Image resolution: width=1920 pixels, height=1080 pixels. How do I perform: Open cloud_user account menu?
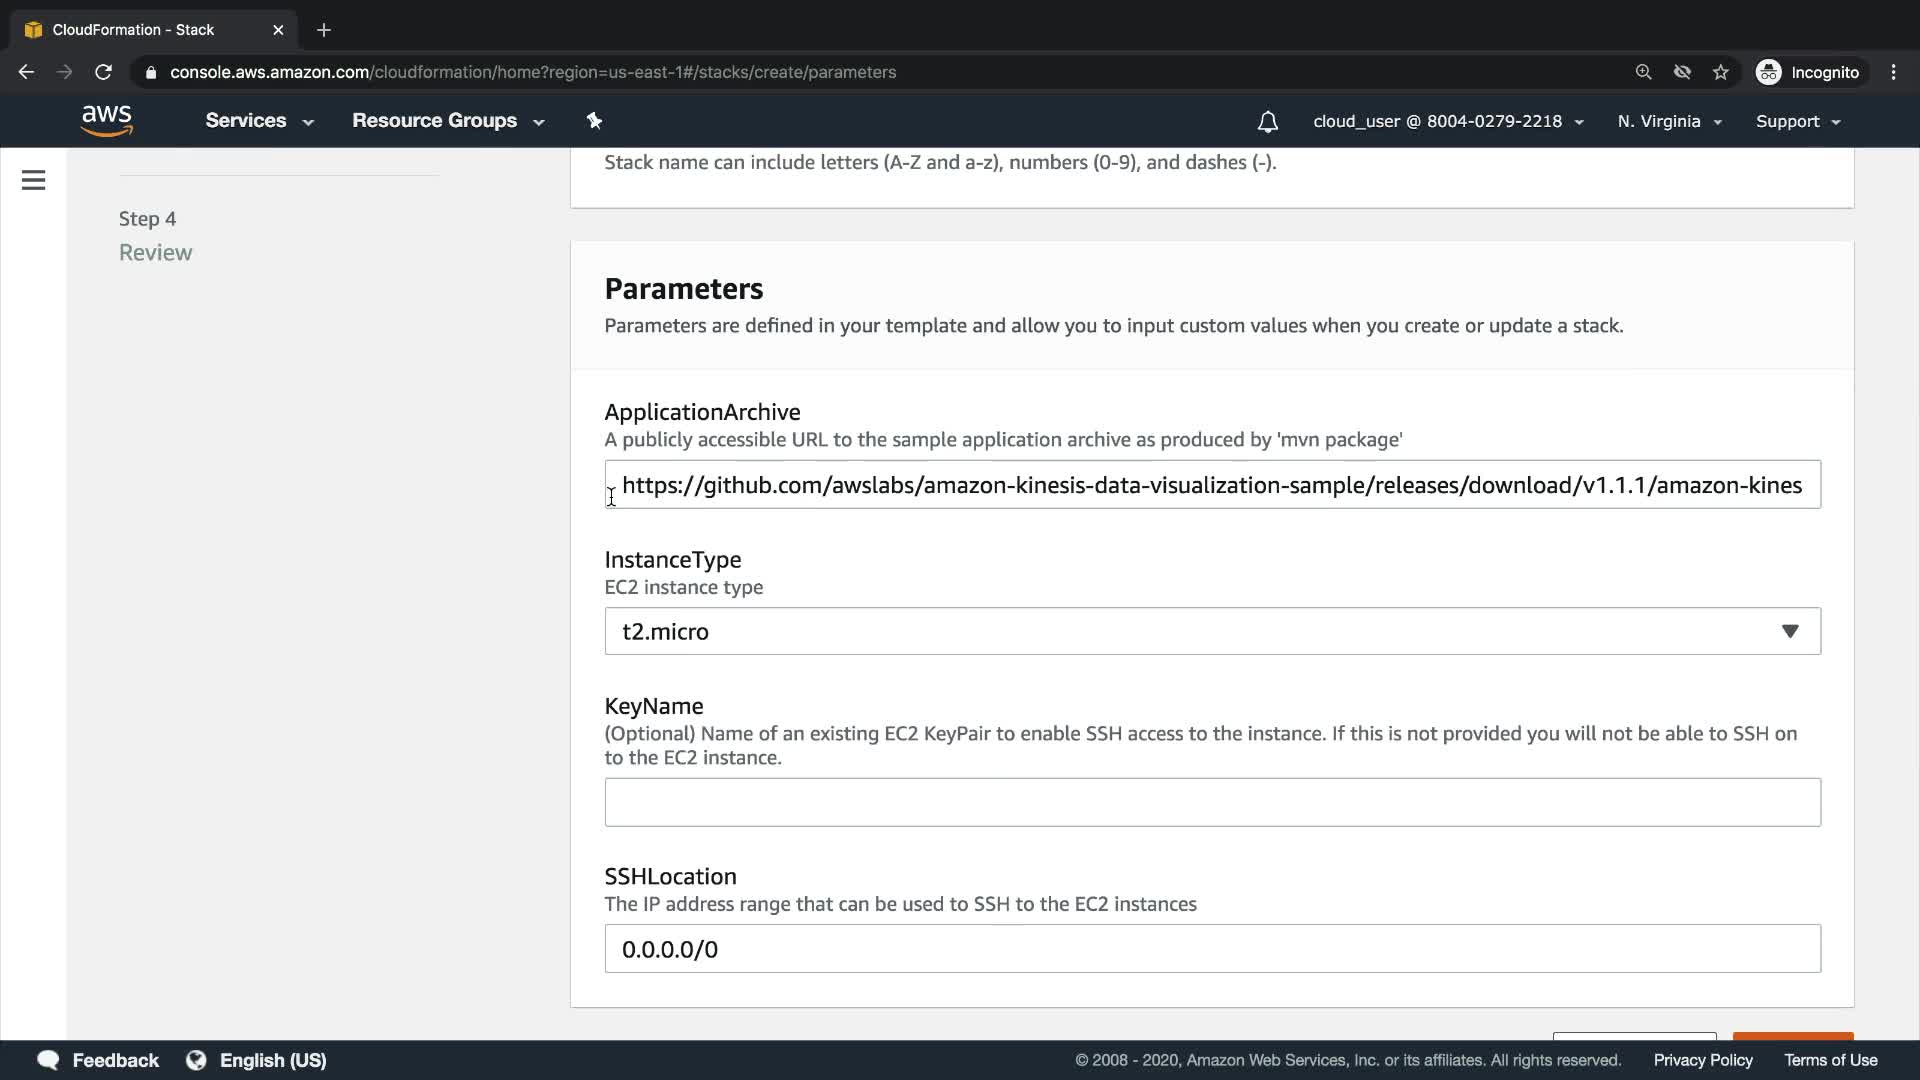point(1447,121)
